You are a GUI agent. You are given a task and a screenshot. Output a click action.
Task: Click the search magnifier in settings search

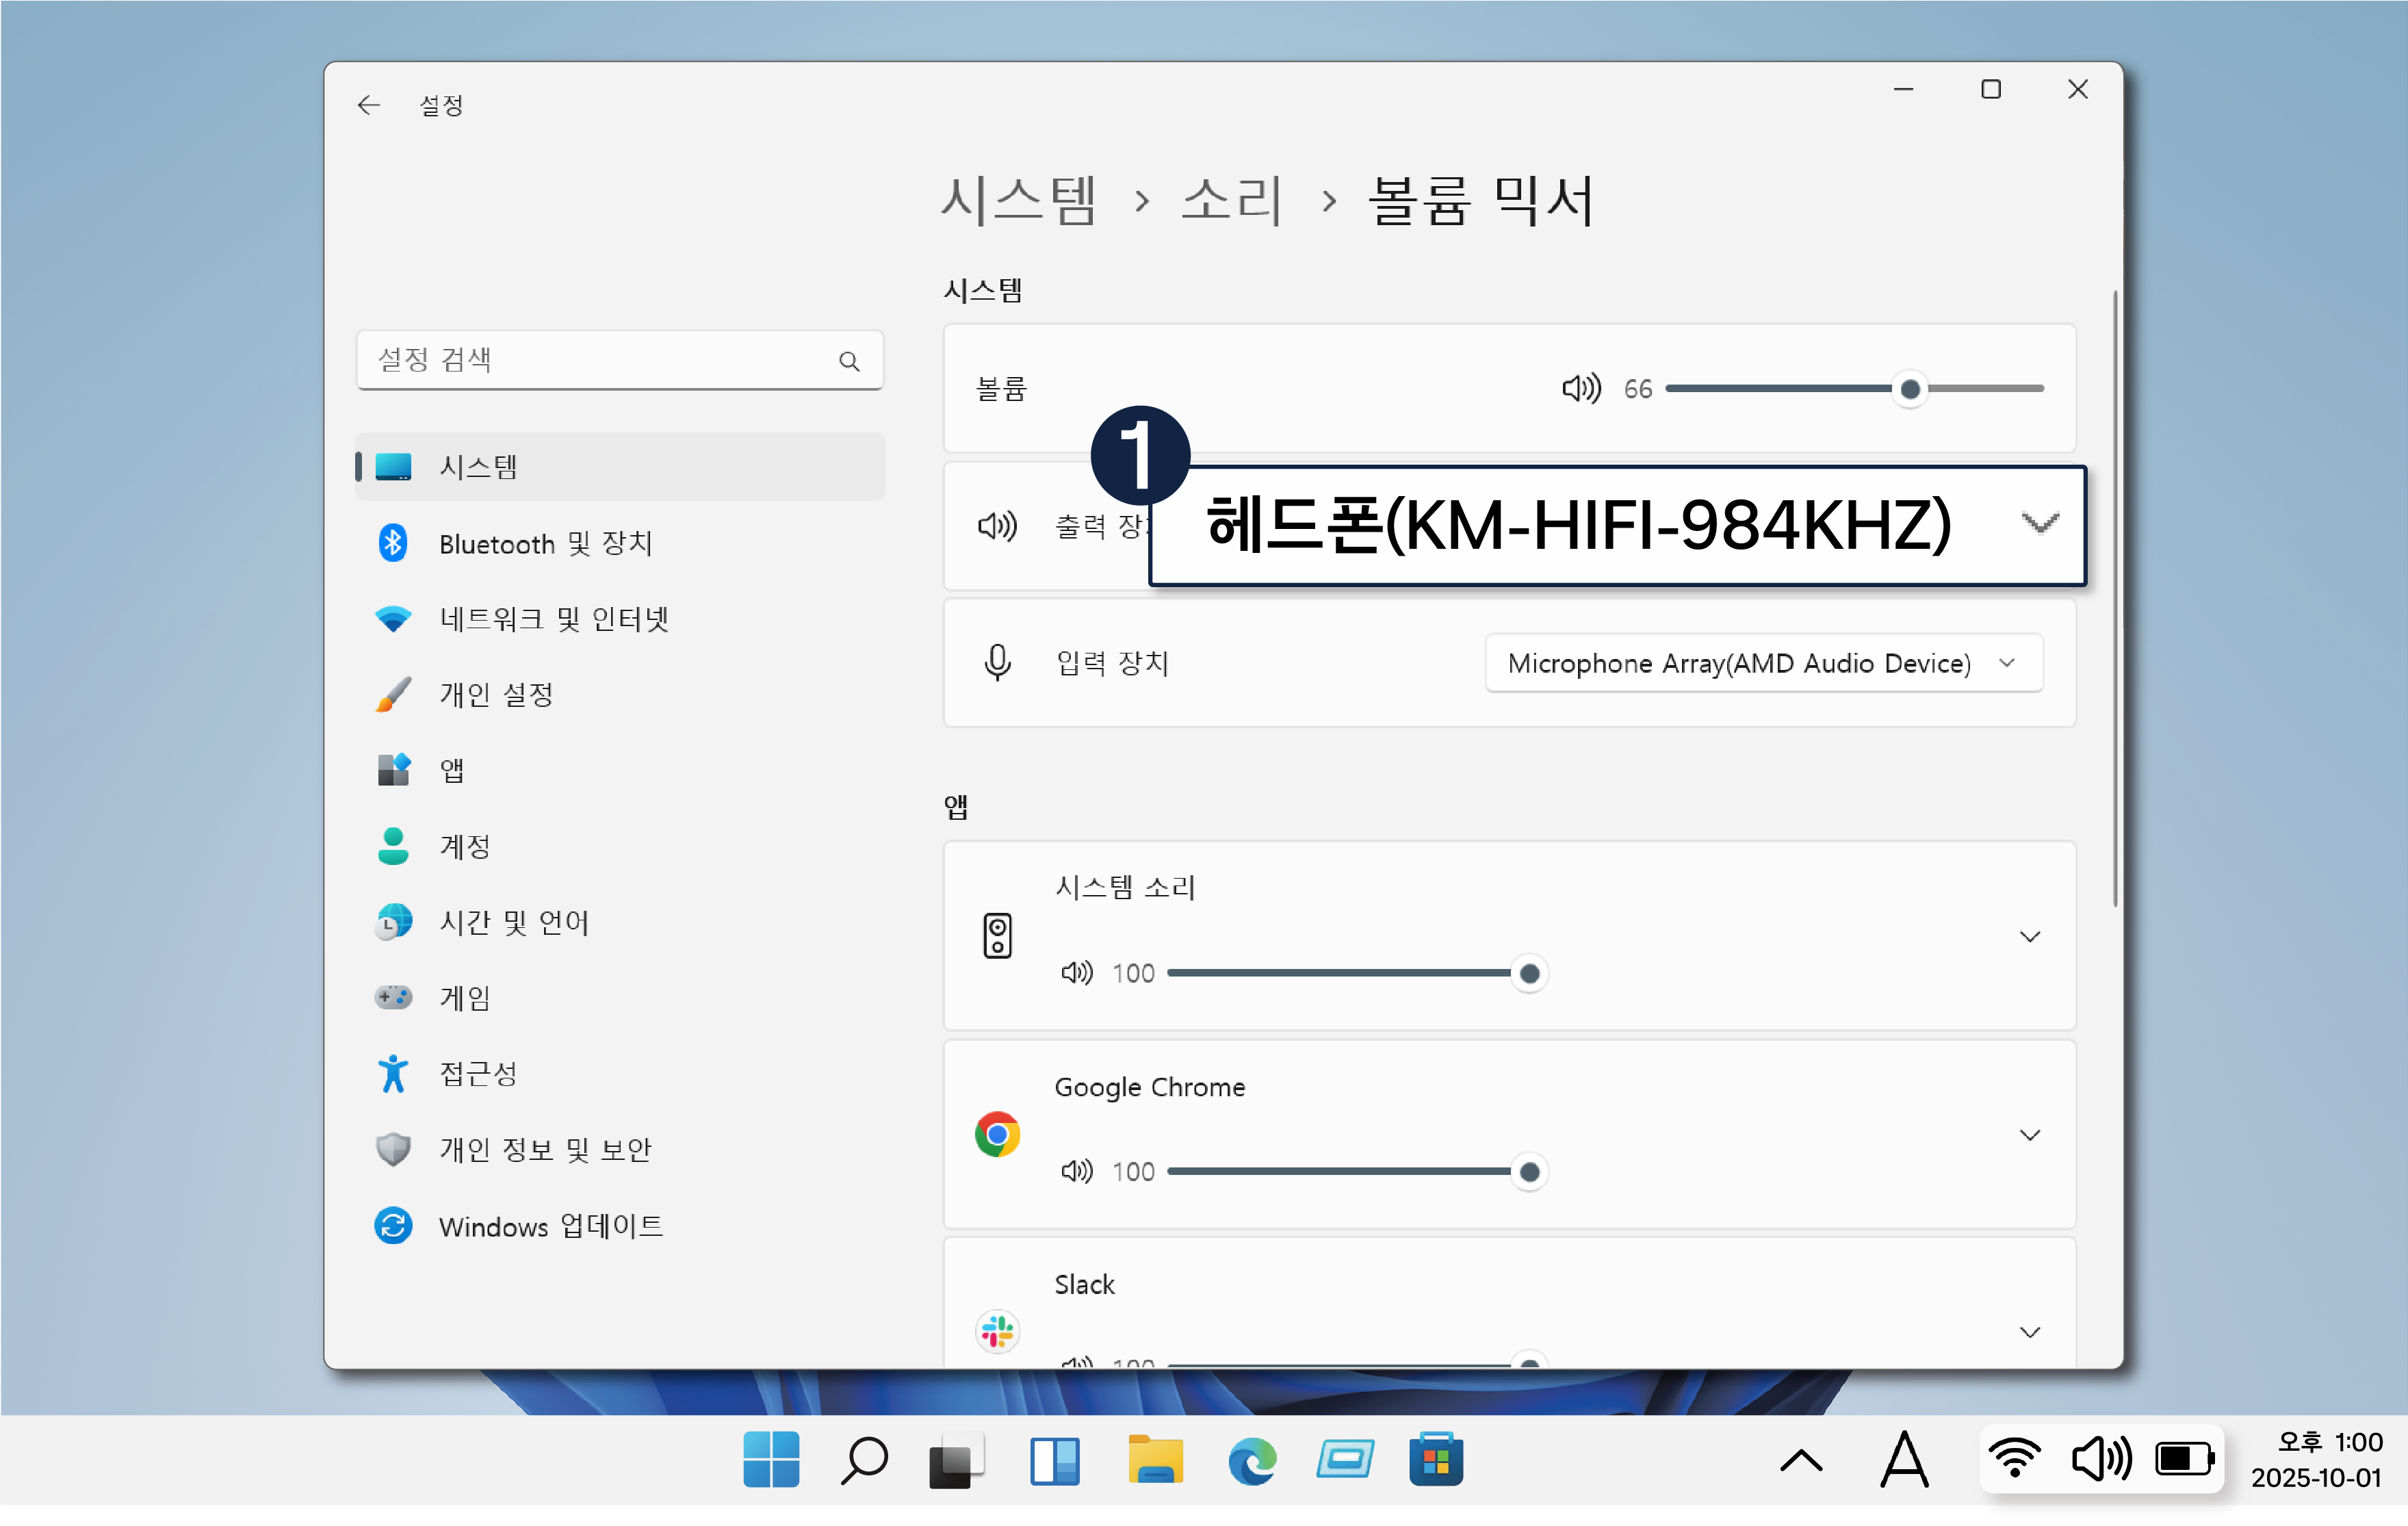click(x=849, y=361)
